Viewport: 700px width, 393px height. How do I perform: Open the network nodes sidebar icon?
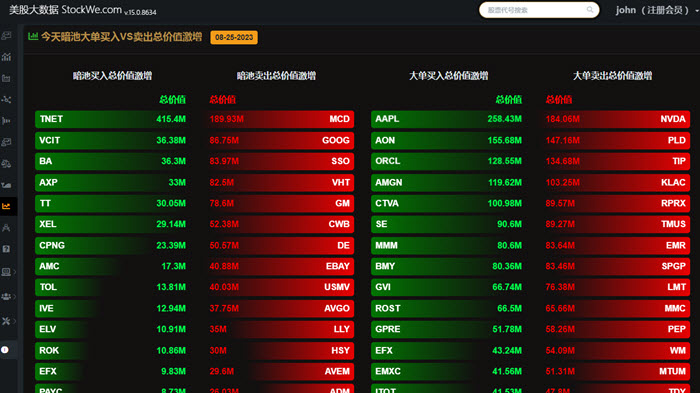[6, 100]
